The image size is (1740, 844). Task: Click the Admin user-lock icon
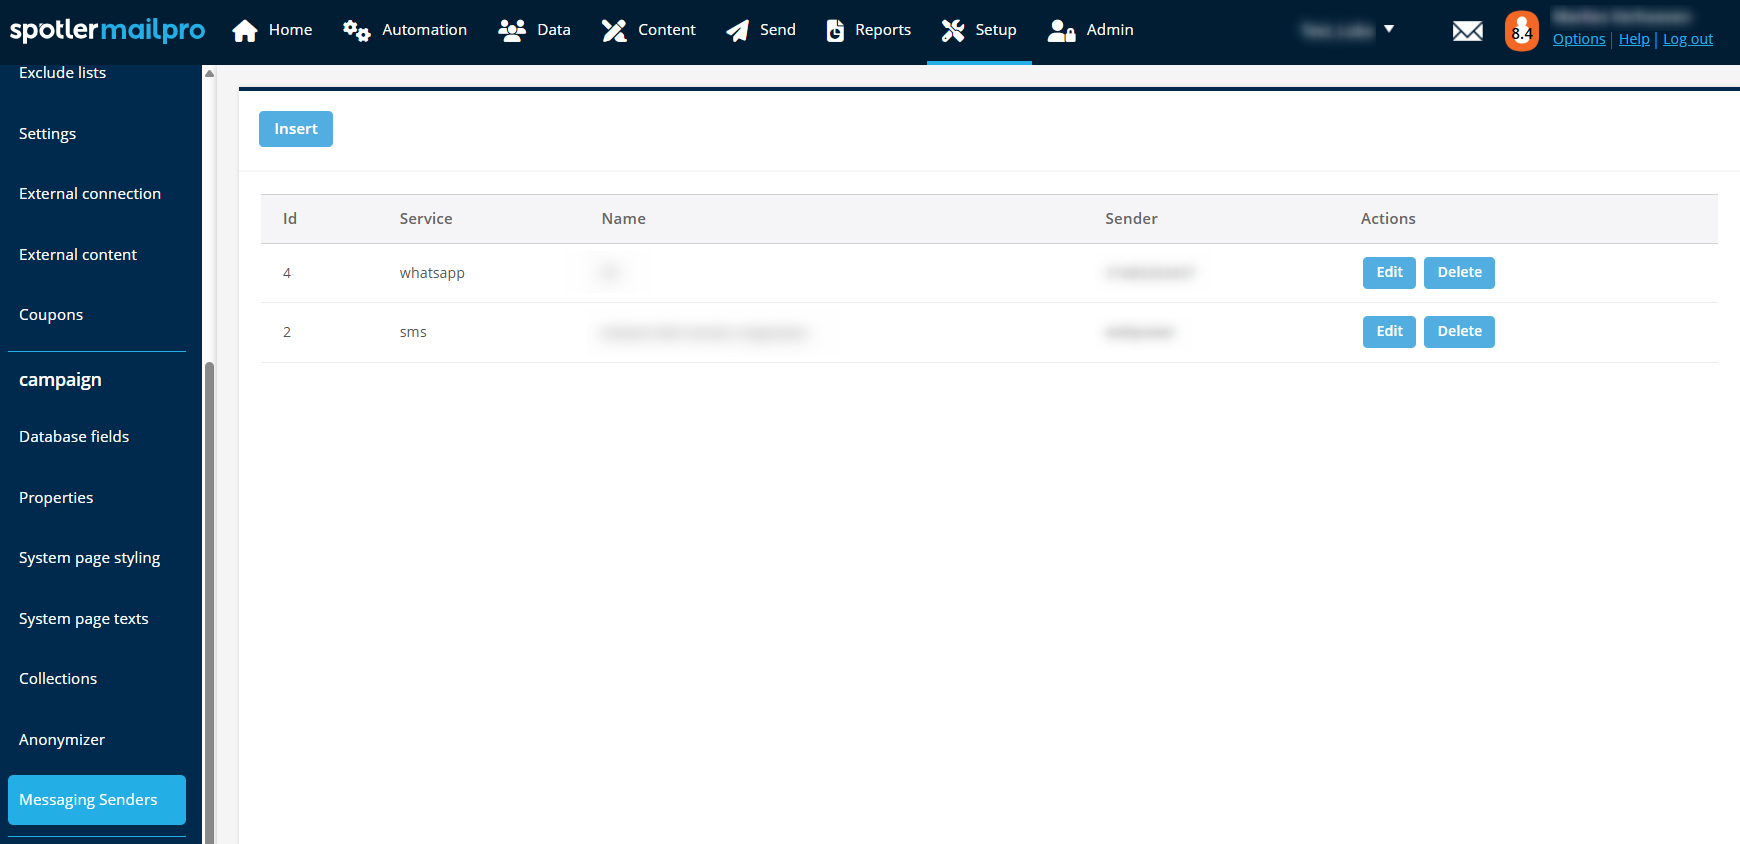1061,31
